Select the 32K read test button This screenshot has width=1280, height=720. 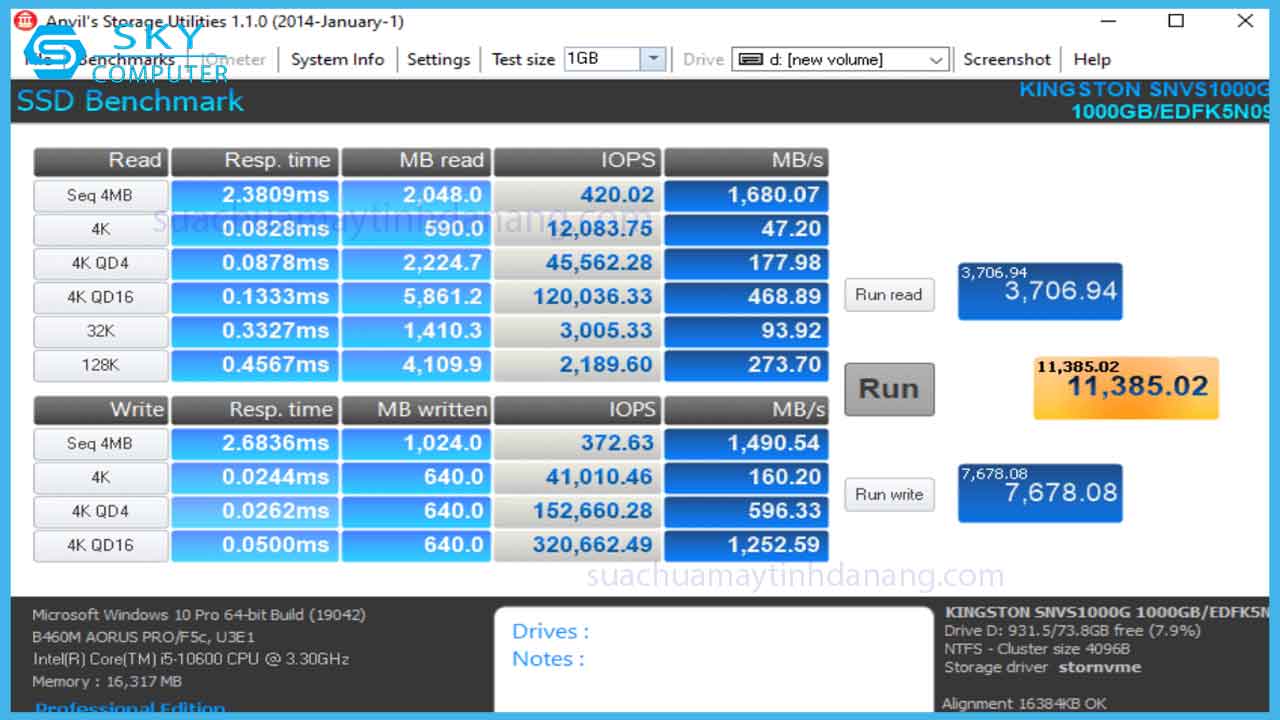(x=100, y=332)
